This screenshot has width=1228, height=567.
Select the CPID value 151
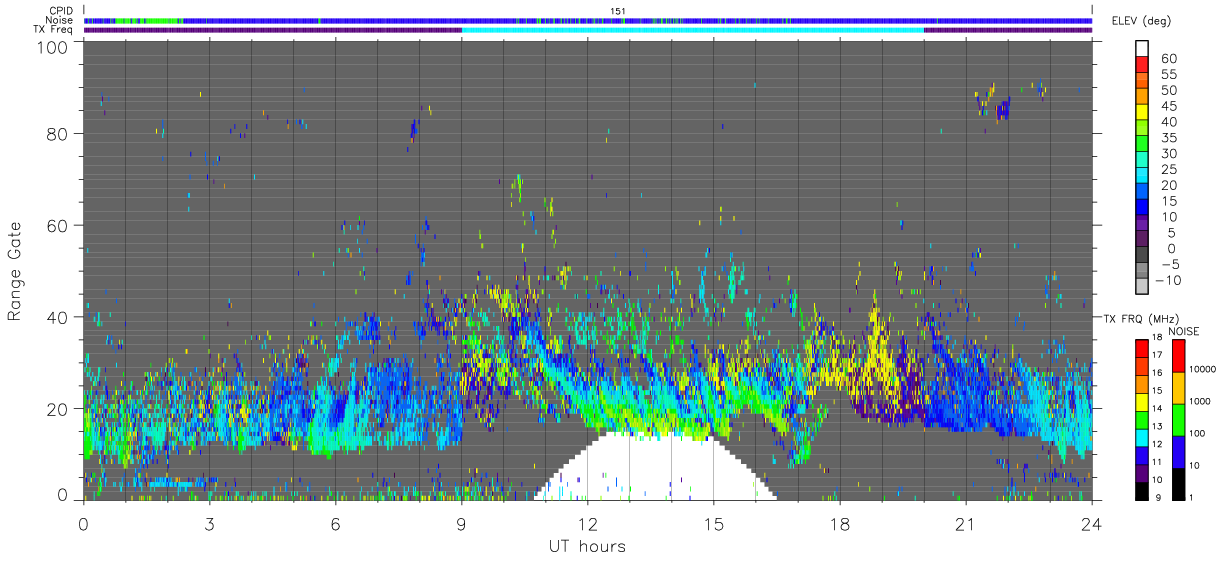click(617, 11)
